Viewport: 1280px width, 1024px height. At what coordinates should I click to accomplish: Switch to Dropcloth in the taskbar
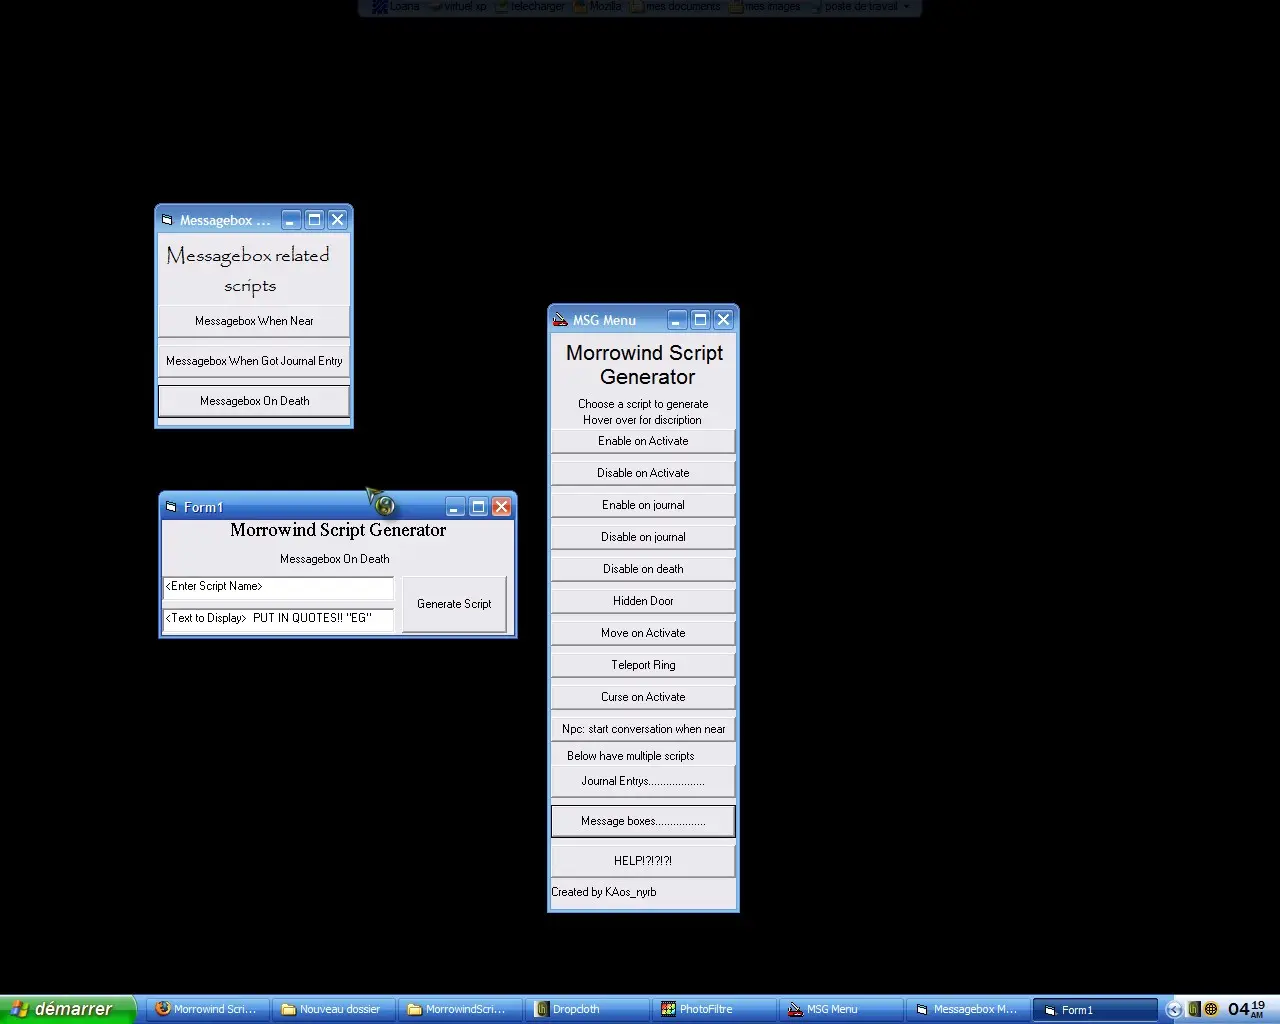pos(586,1010)
